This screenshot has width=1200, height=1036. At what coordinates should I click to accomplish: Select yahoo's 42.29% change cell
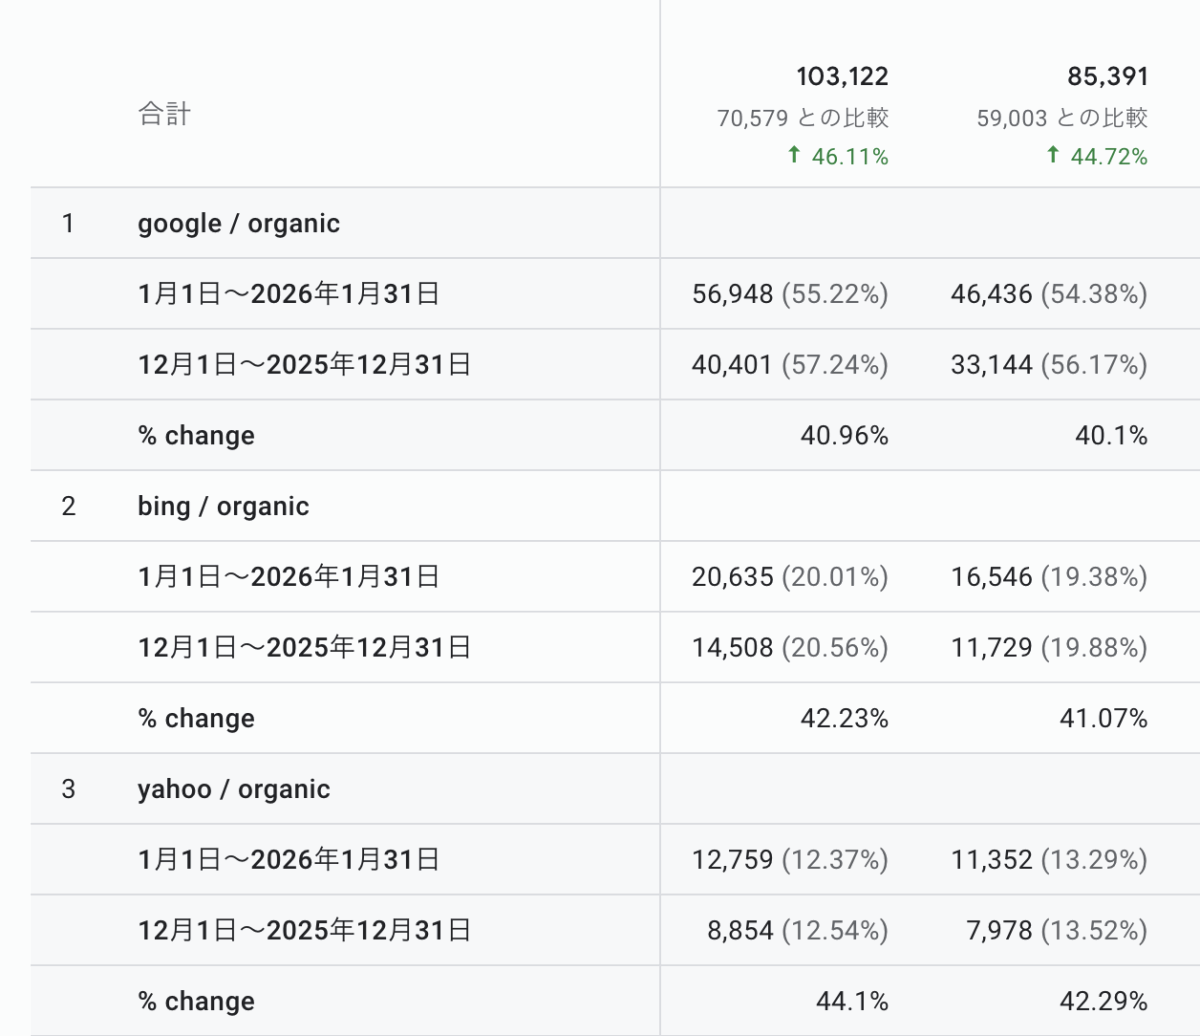1103,1001
